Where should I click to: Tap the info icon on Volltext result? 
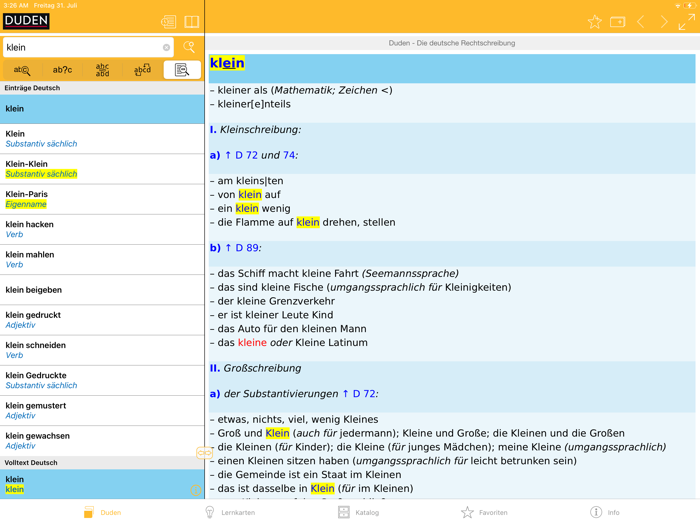(196, 490)
